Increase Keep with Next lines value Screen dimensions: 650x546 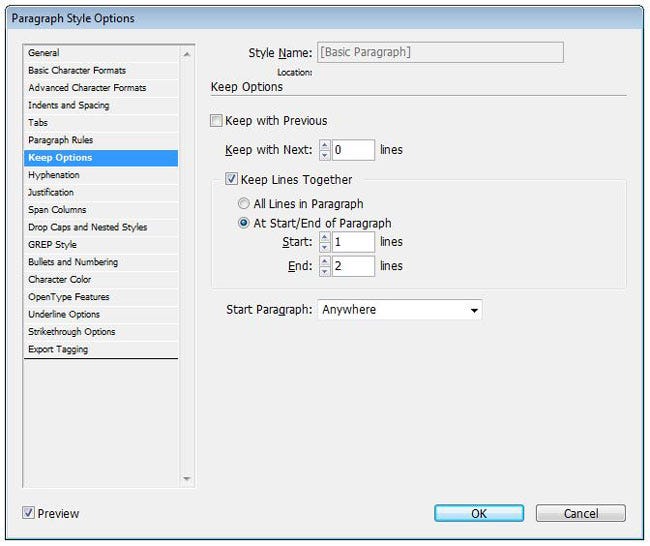coord(325,145)
